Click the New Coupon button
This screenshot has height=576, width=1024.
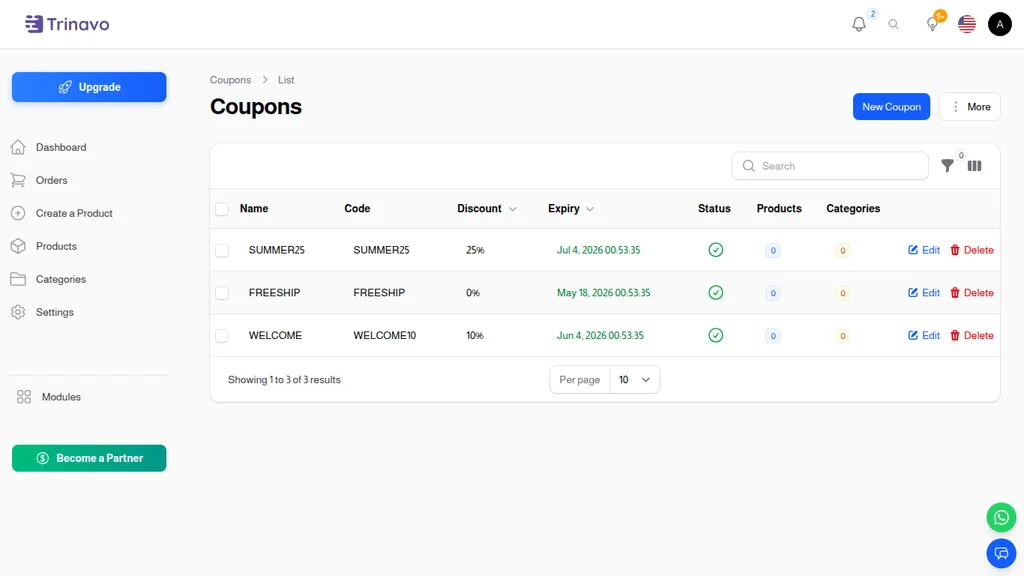tap(891, 106)
